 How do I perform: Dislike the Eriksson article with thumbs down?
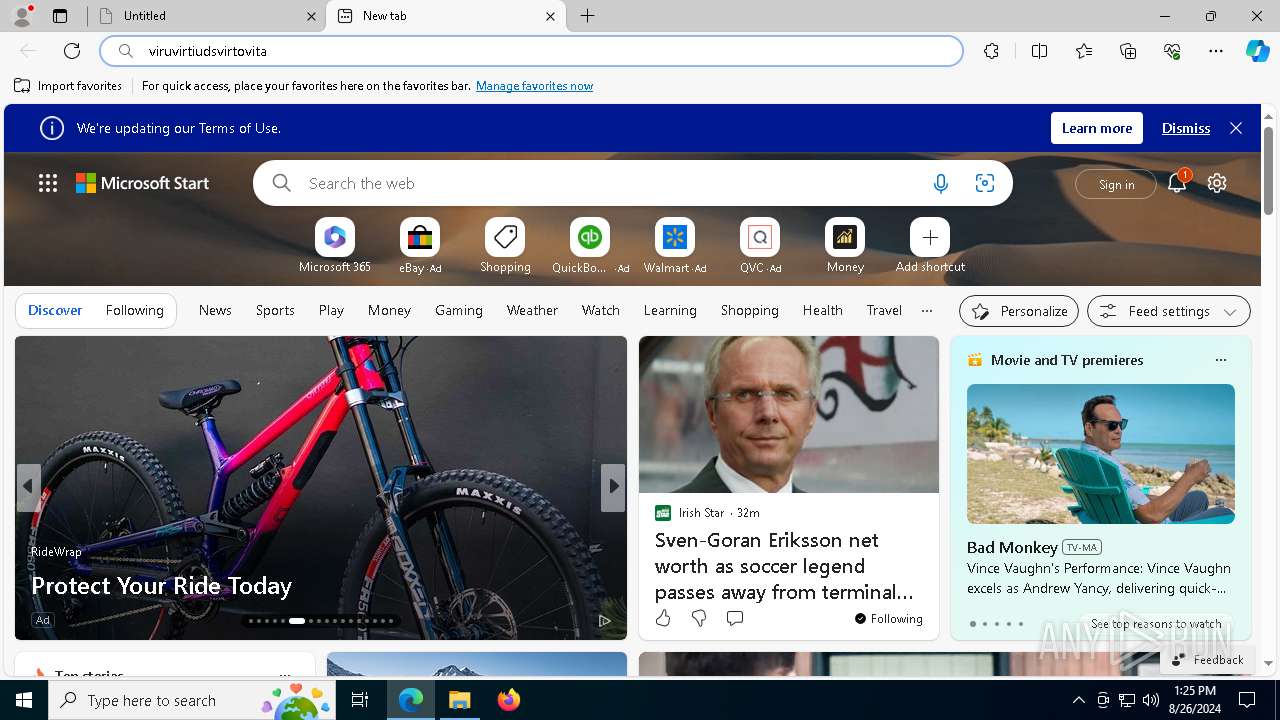tap(699, 619)
